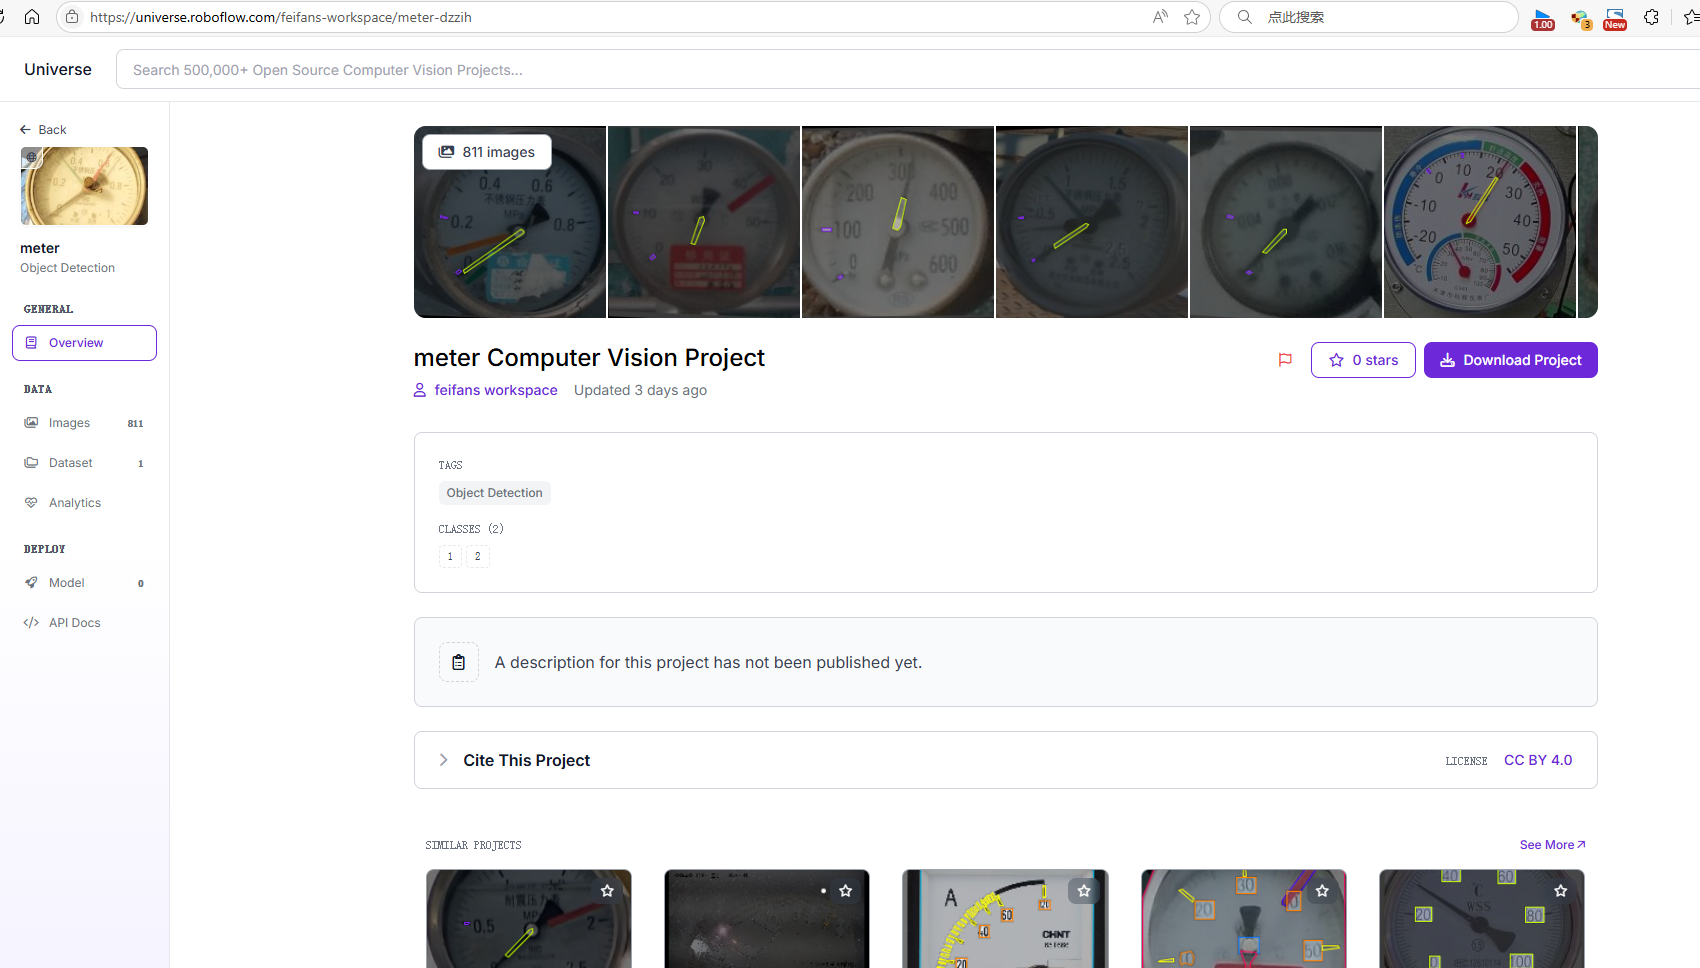Select Overview in sidebar
This screenshot has width=1700, height=968.
84,343
